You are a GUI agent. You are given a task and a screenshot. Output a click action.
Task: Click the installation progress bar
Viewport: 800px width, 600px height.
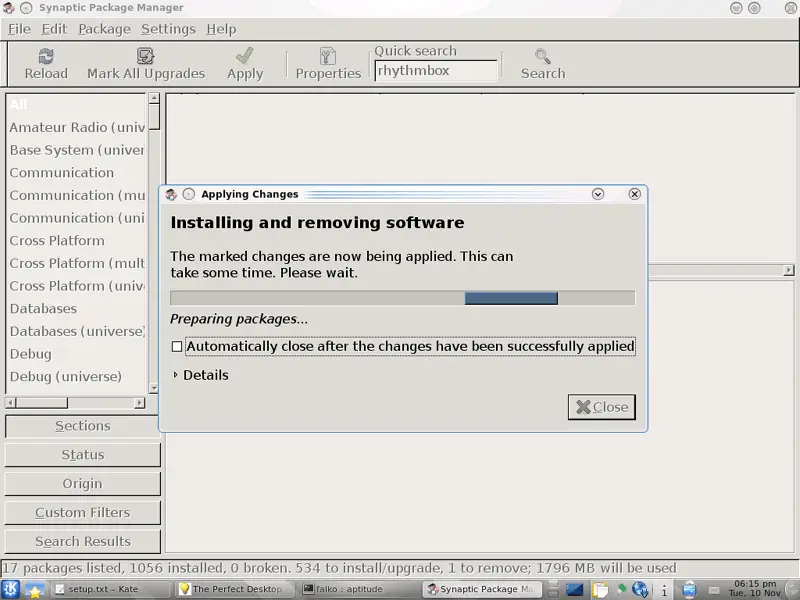coord(403,298)
